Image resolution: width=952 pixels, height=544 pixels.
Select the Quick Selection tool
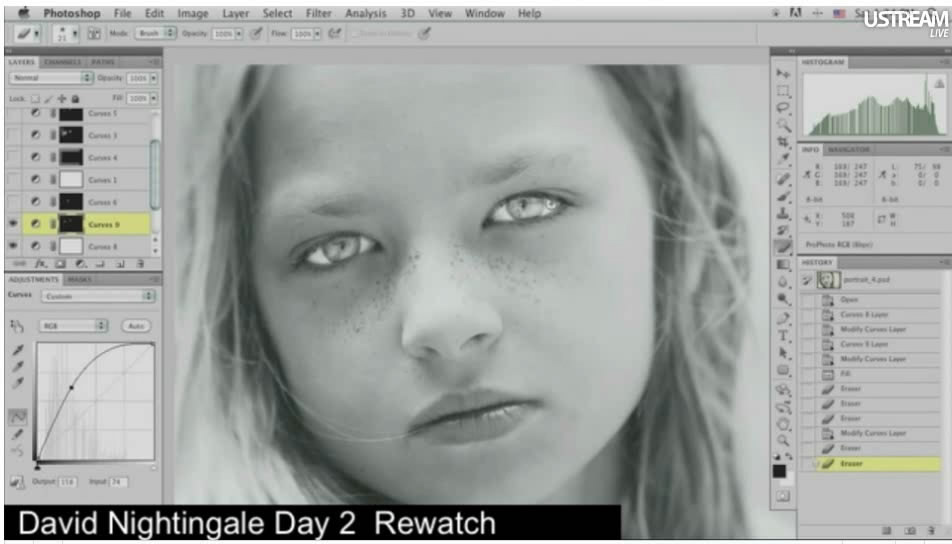coord(783,125)
